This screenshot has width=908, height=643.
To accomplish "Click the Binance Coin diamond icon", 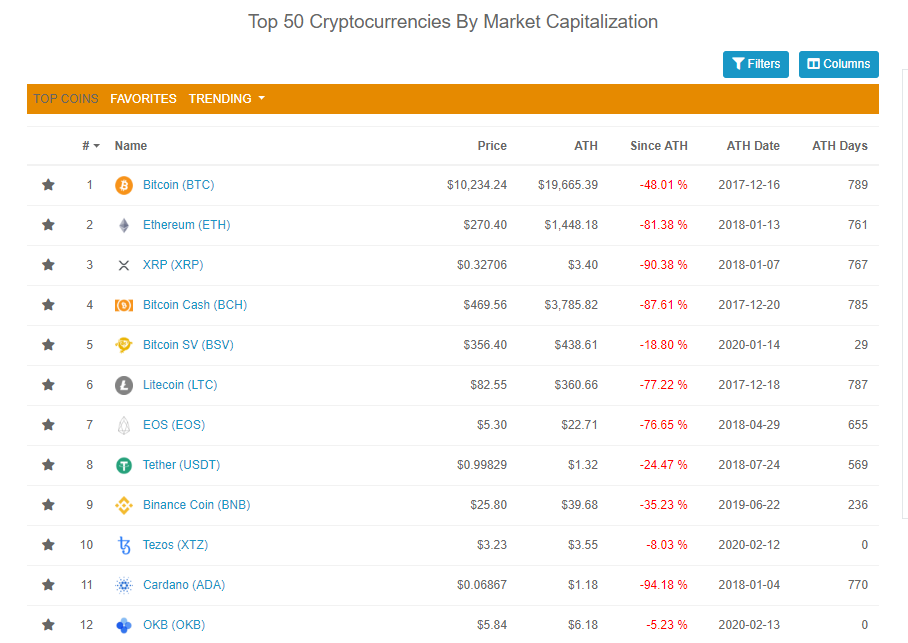I will [x=123, y=505].
